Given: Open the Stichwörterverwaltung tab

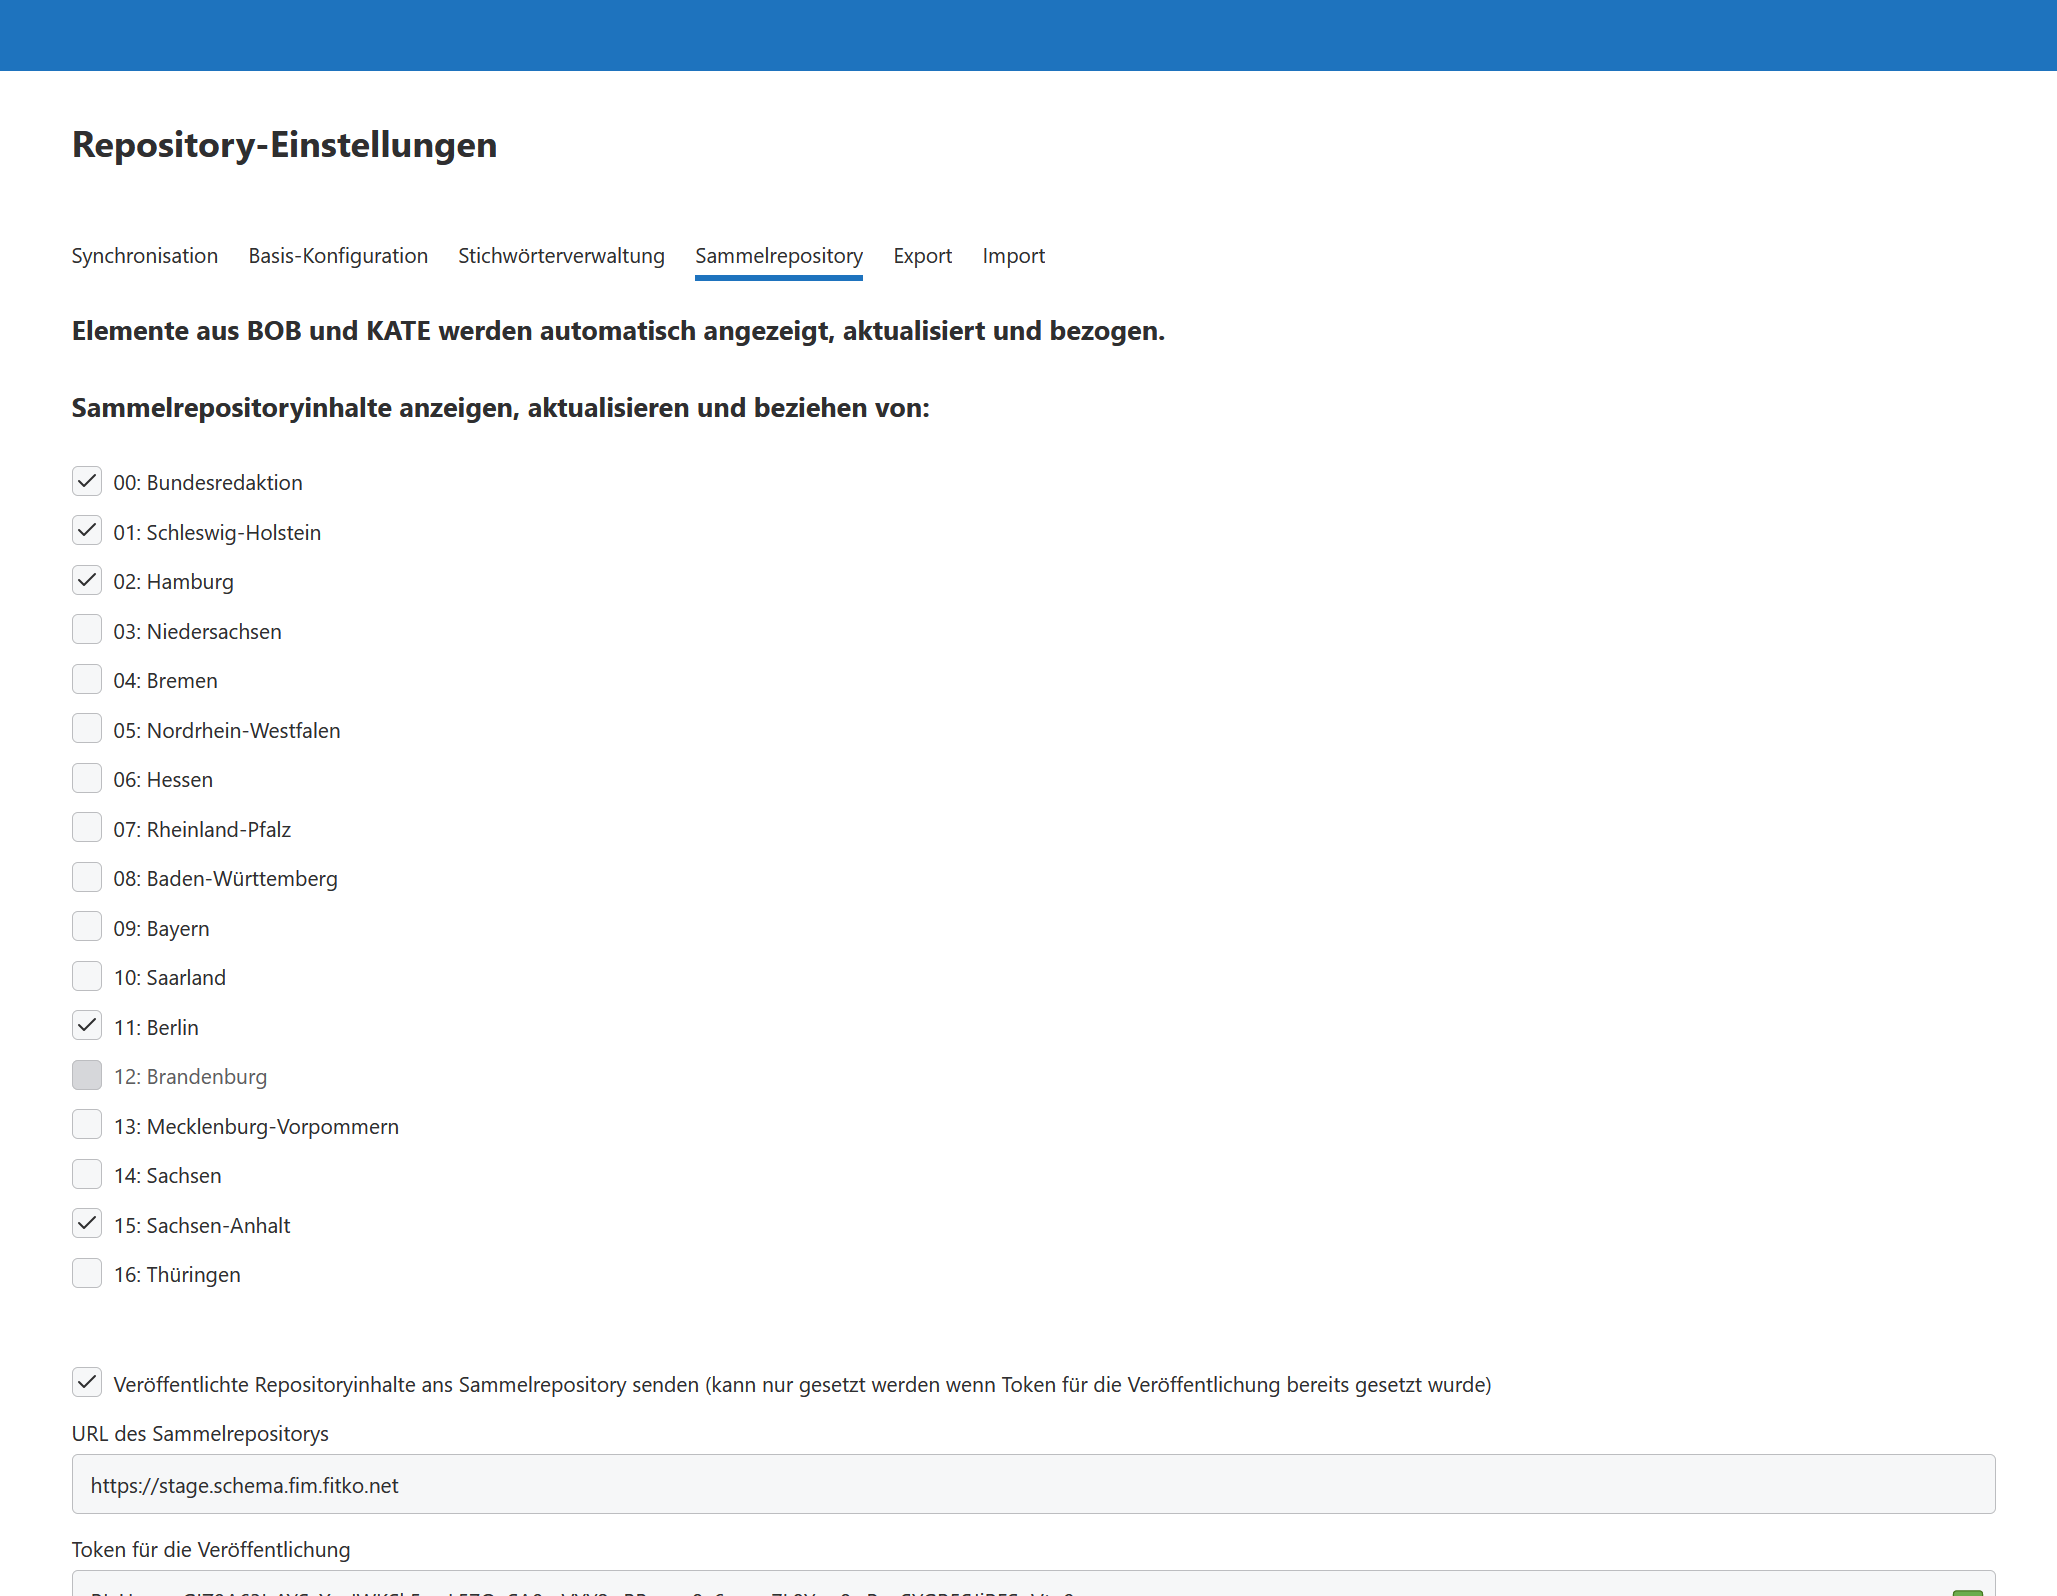Looking at the screenshot, I should [561, 256].
